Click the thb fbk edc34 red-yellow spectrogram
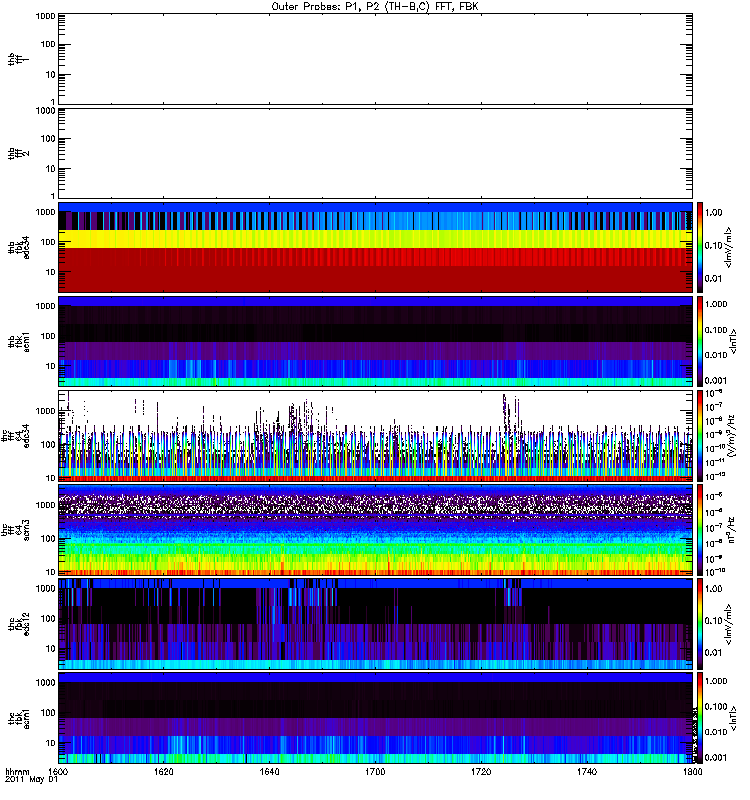The image size is (750, 800). tap(375, 247)
